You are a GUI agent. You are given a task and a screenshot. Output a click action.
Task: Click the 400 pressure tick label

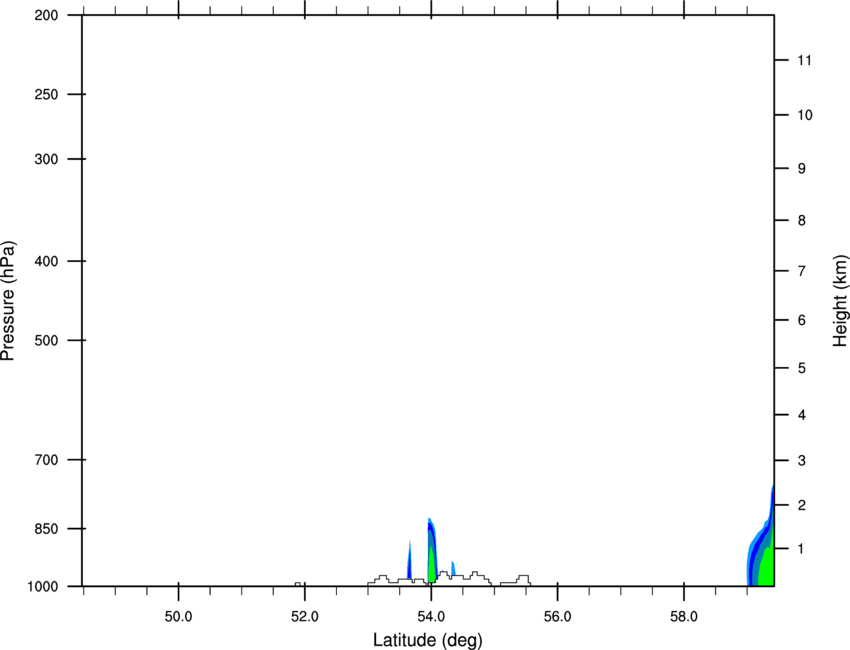click(x=46, y=261)
